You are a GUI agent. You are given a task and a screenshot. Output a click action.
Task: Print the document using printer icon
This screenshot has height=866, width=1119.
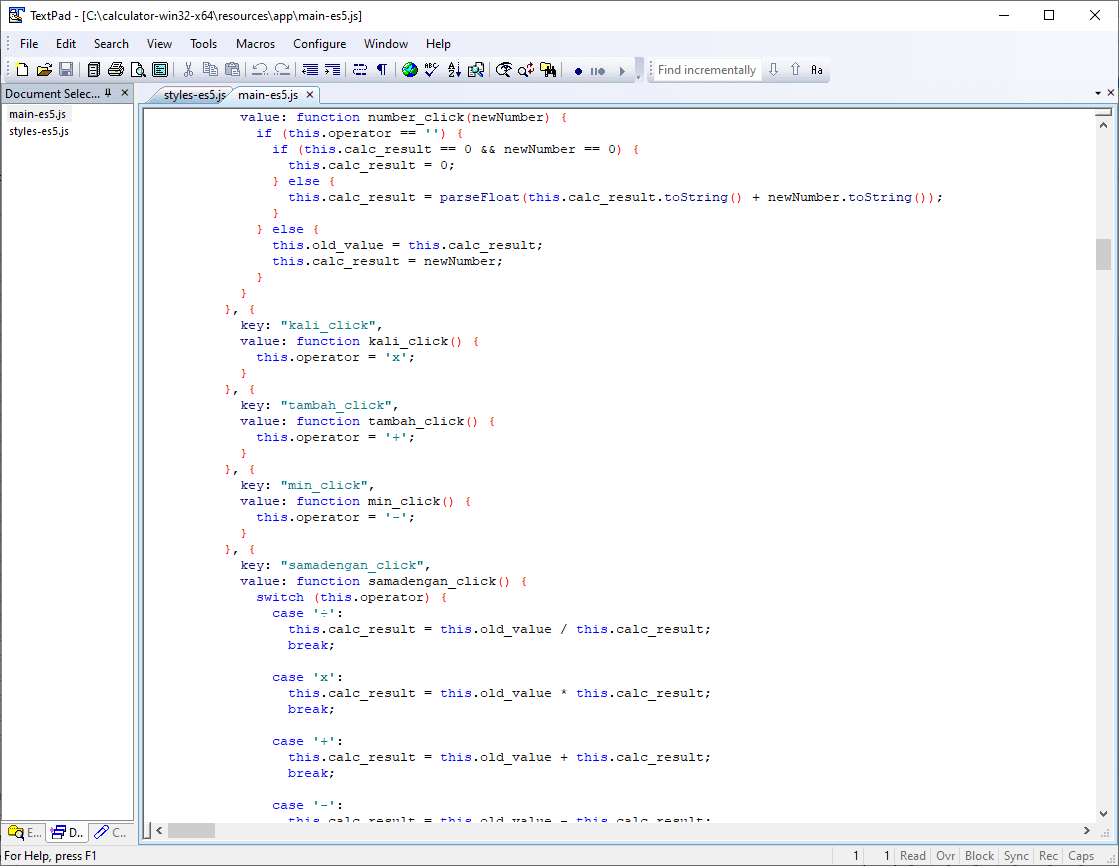coord(116,70)
